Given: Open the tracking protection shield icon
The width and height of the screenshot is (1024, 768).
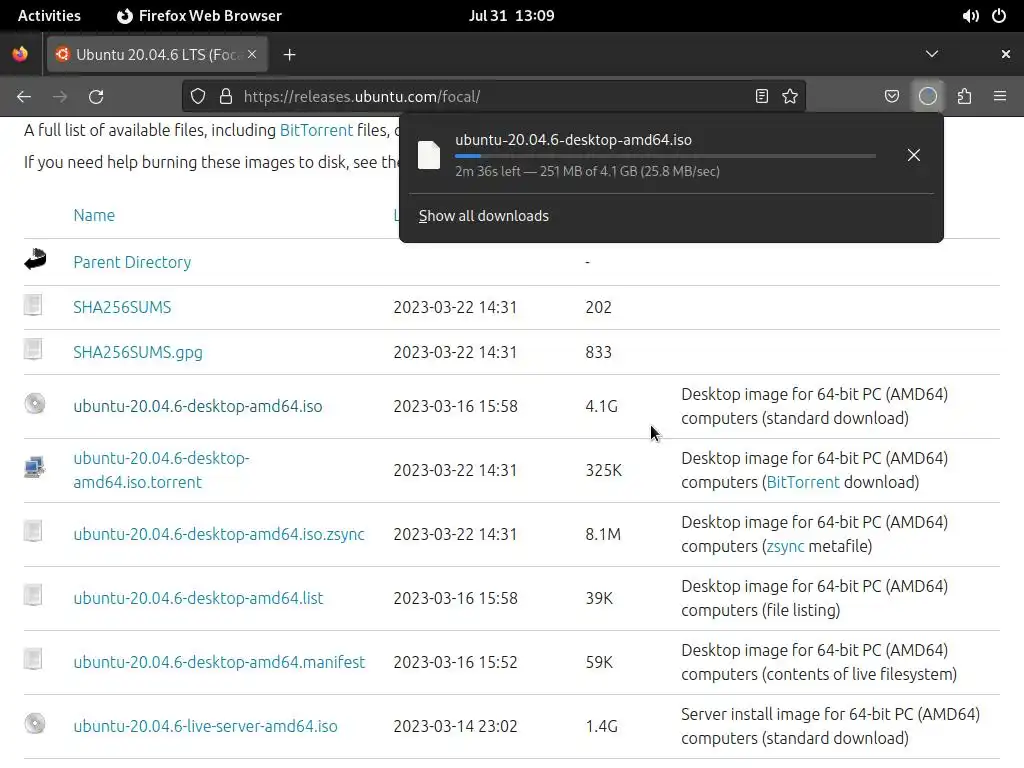Looking at the screenshot, I should 198,97.
